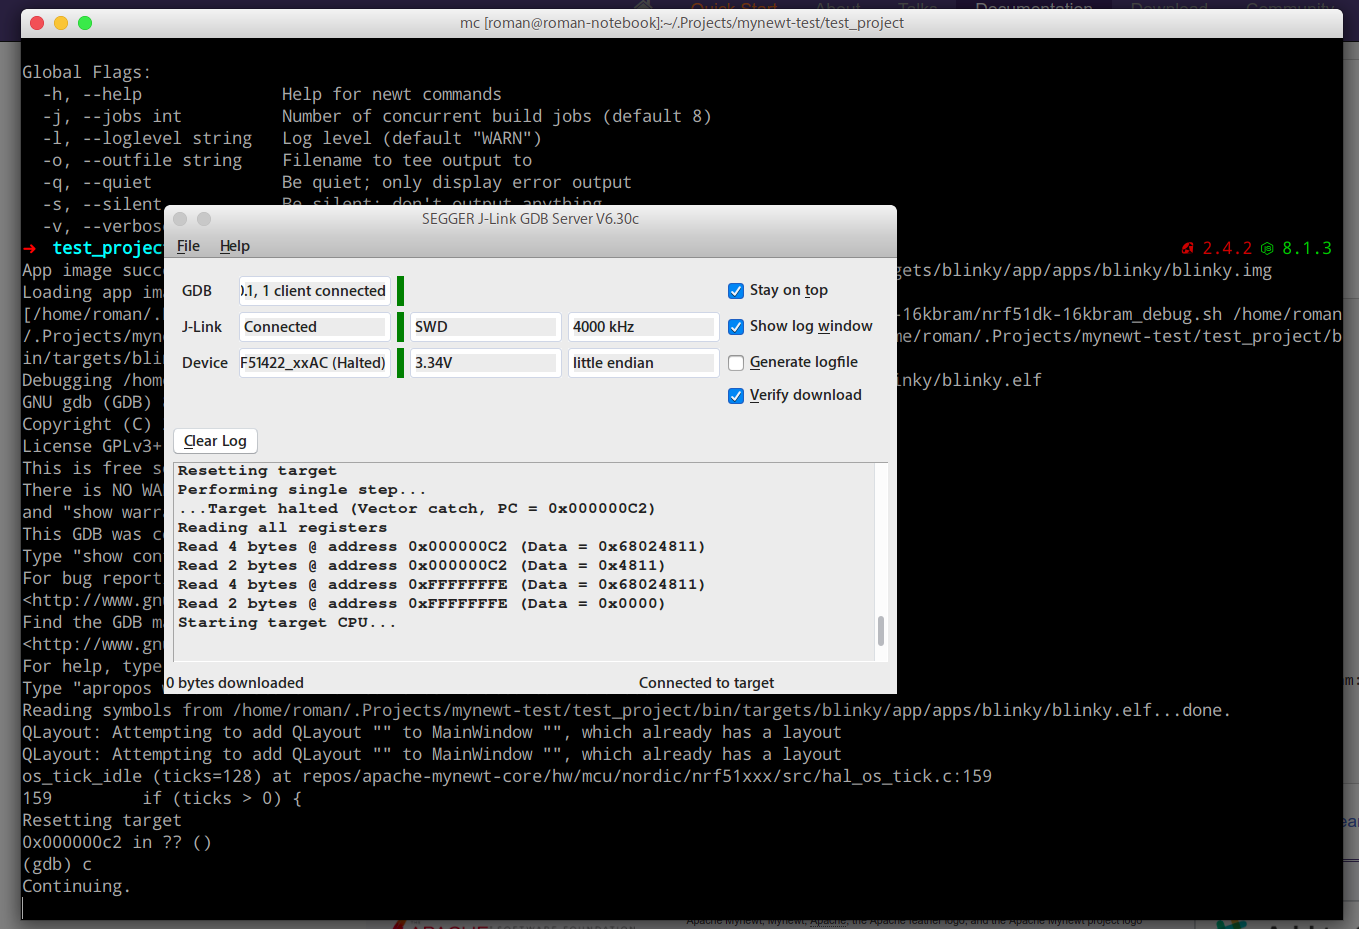Click the '(gdb) c' prompt line

click(57, 864)
